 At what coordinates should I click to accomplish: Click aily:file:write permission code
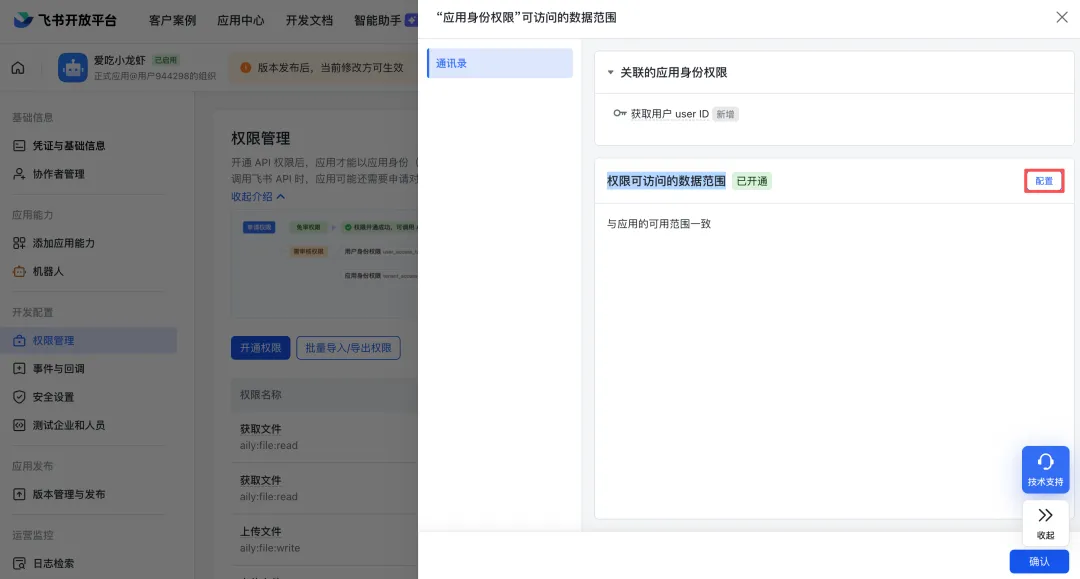pyautogui.click(x=270, y=548)
